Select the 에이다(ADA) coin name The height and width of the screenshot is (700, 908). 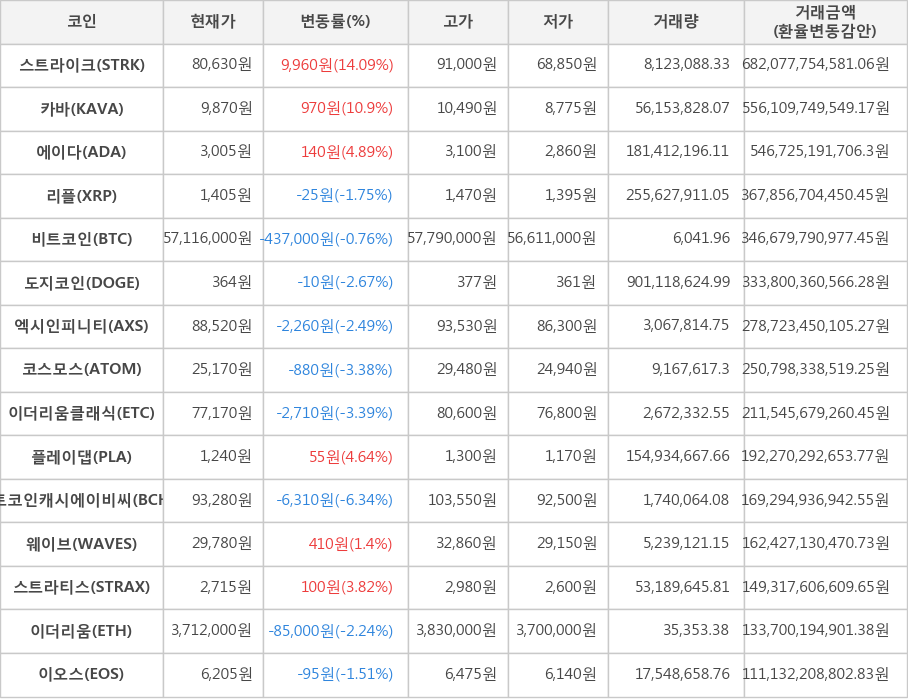[x=82, y=152]
